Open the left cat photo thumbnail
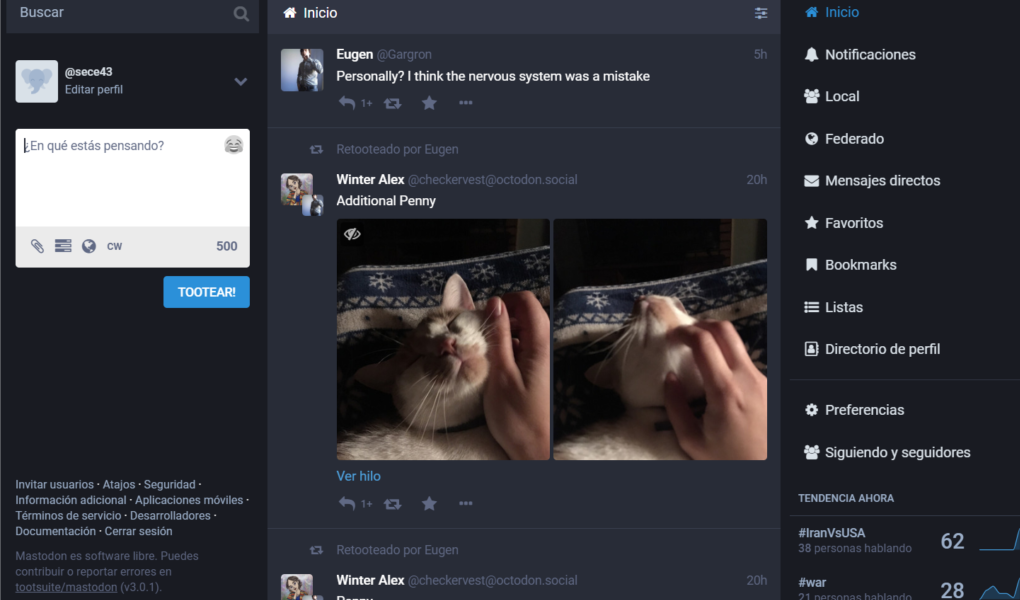Viewport: 1020px width, 600px height. 443,340
